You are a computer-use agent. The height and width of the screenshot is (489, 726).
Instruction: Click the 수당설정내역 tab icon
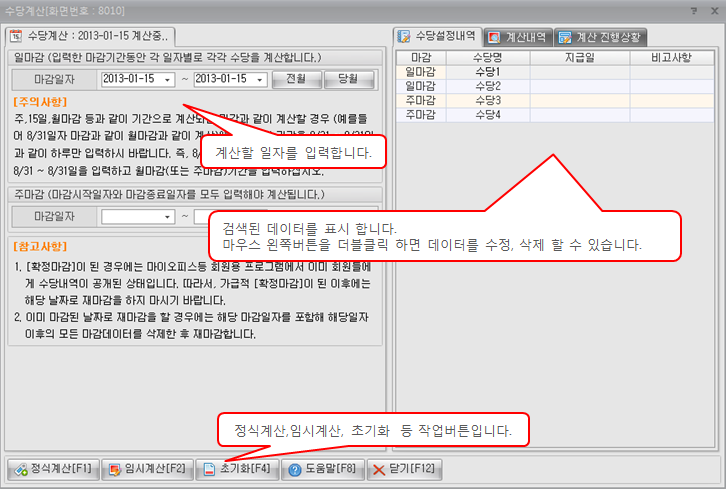click(x=404, y=37)
